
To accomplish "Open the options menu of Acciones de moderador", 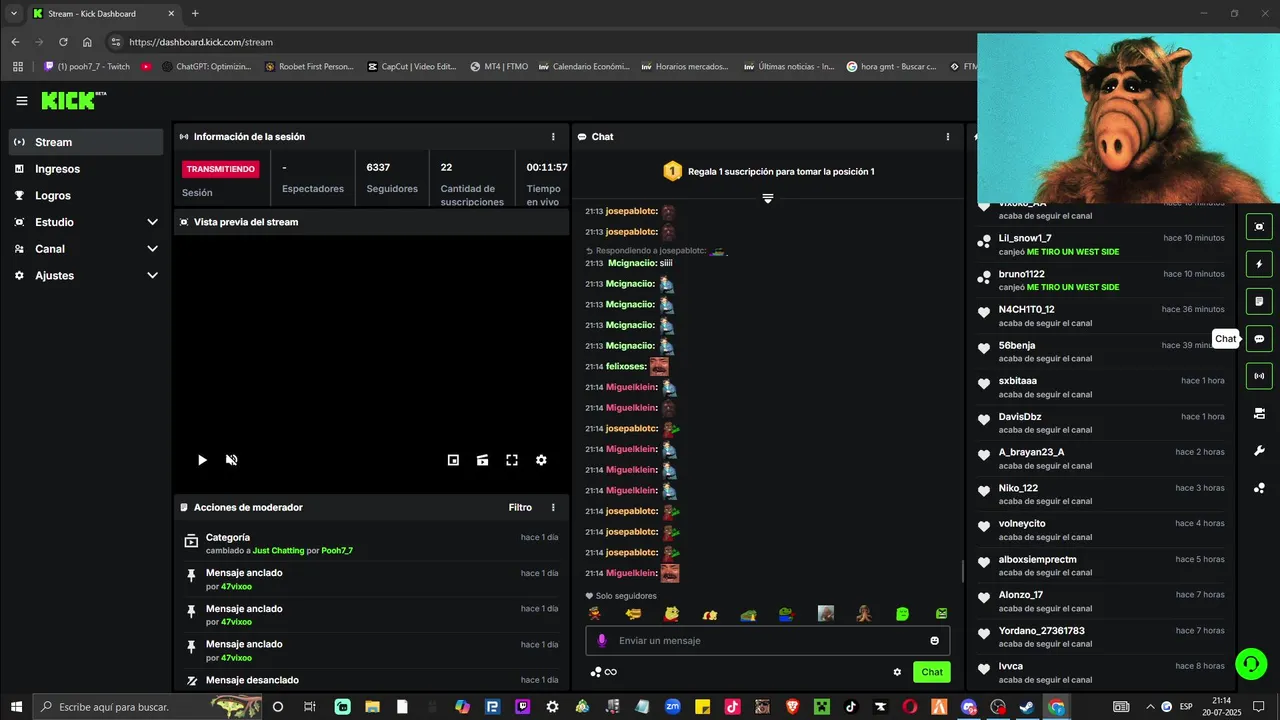I will (x=553, y=508).
